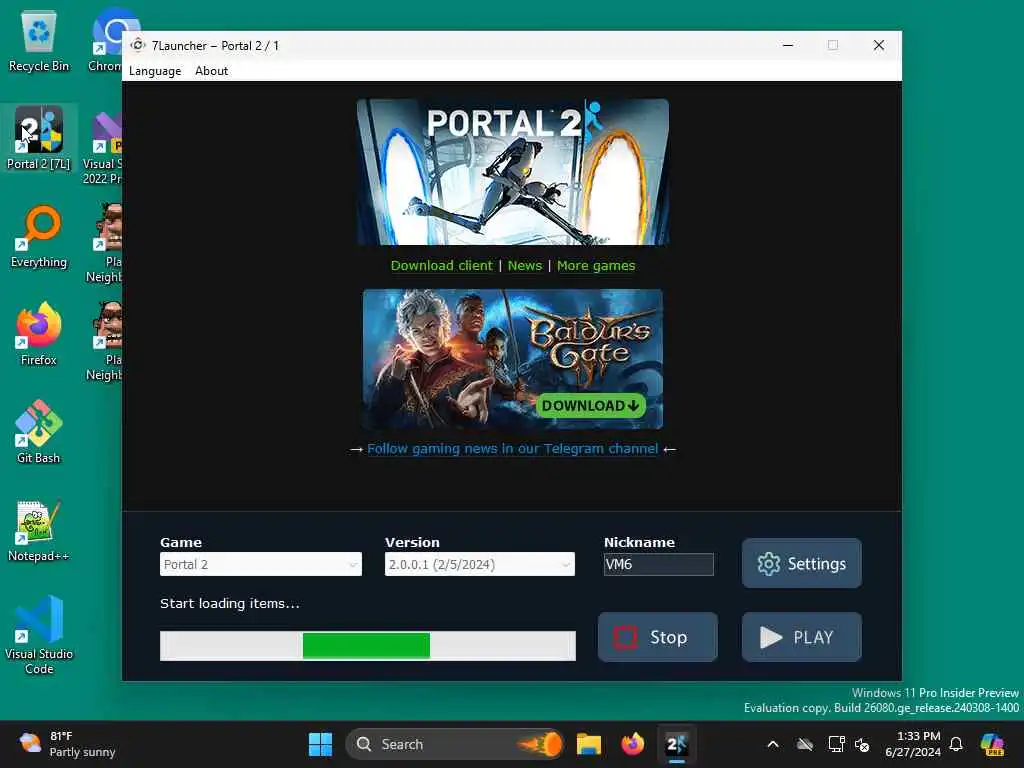Select the Visual Studio 2022 desktop shortcut
Image resolution: width=1024 pixels, height=768 pixels.
point(103,147)
